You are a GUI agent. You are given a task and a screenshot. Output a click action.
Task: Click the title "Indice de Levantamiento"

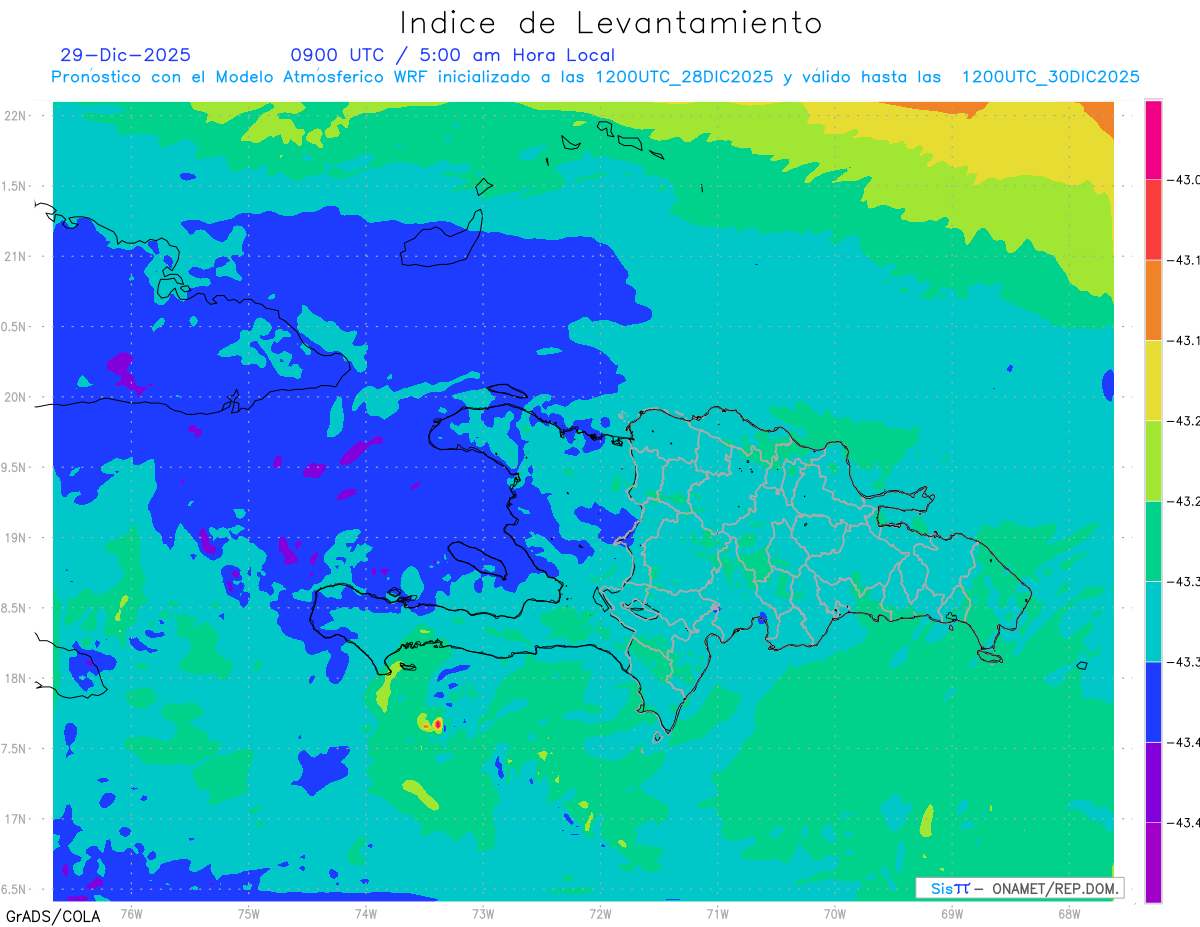(611, 23)
